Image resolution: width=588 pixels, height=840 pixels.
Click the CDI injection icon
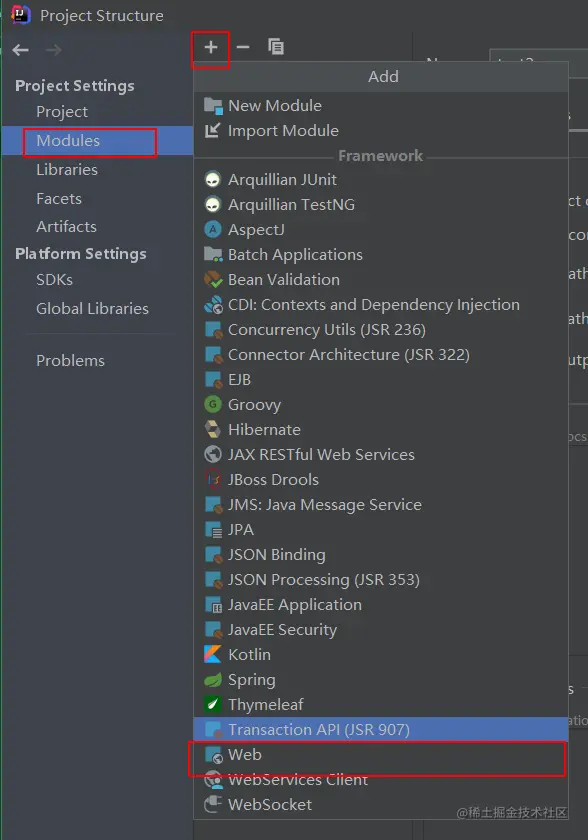[213, 304]
